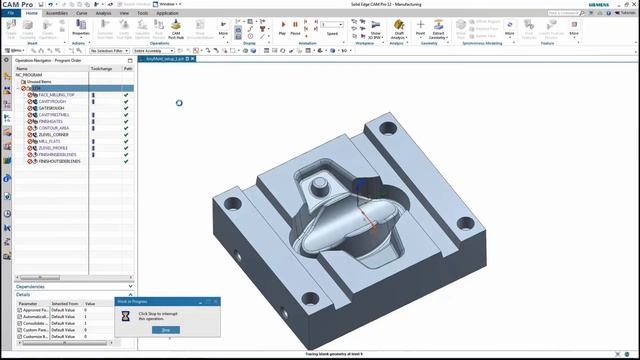Open Operations group More dropdown

click(x=223, y=29)
